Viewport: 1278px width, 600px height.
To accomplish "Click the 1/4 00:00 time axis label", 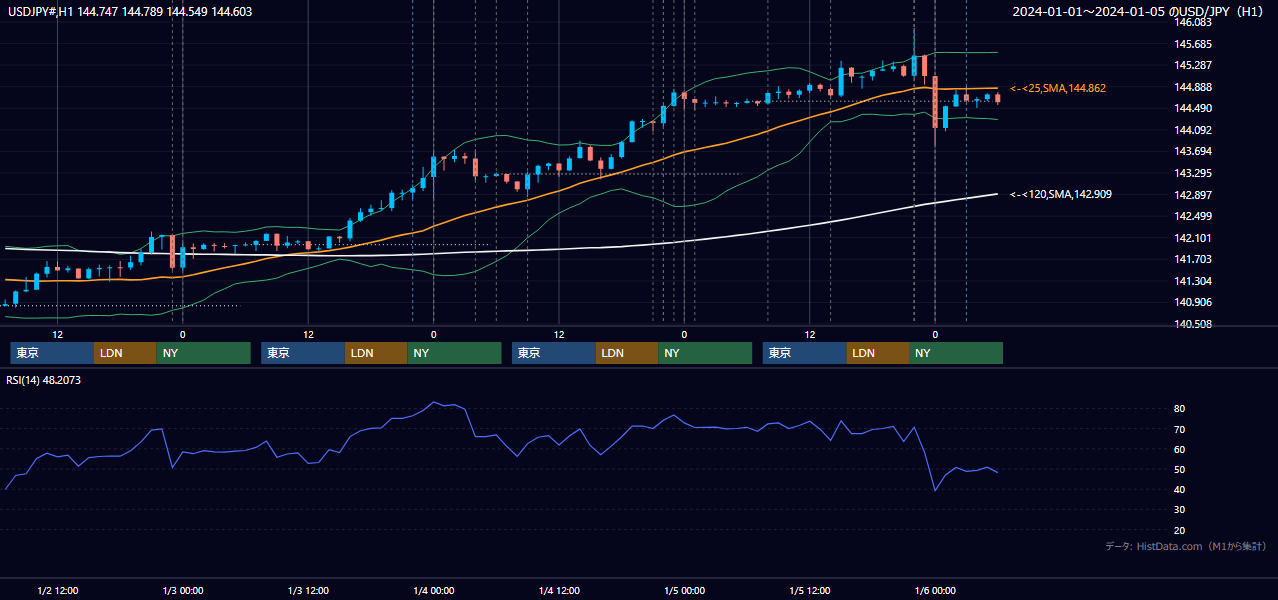I will click(434, 591).
